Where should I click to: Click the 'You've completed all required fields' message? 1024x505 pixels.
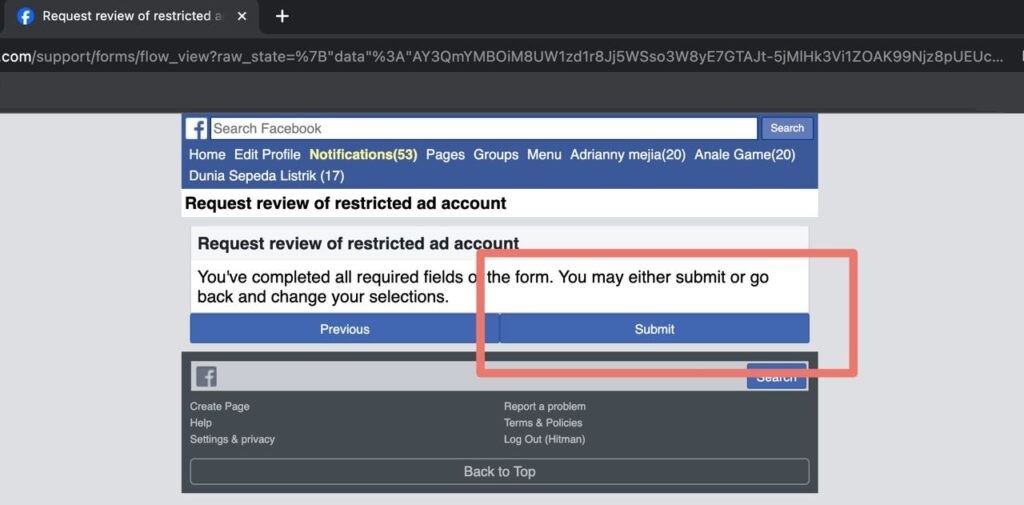point(483,287)
